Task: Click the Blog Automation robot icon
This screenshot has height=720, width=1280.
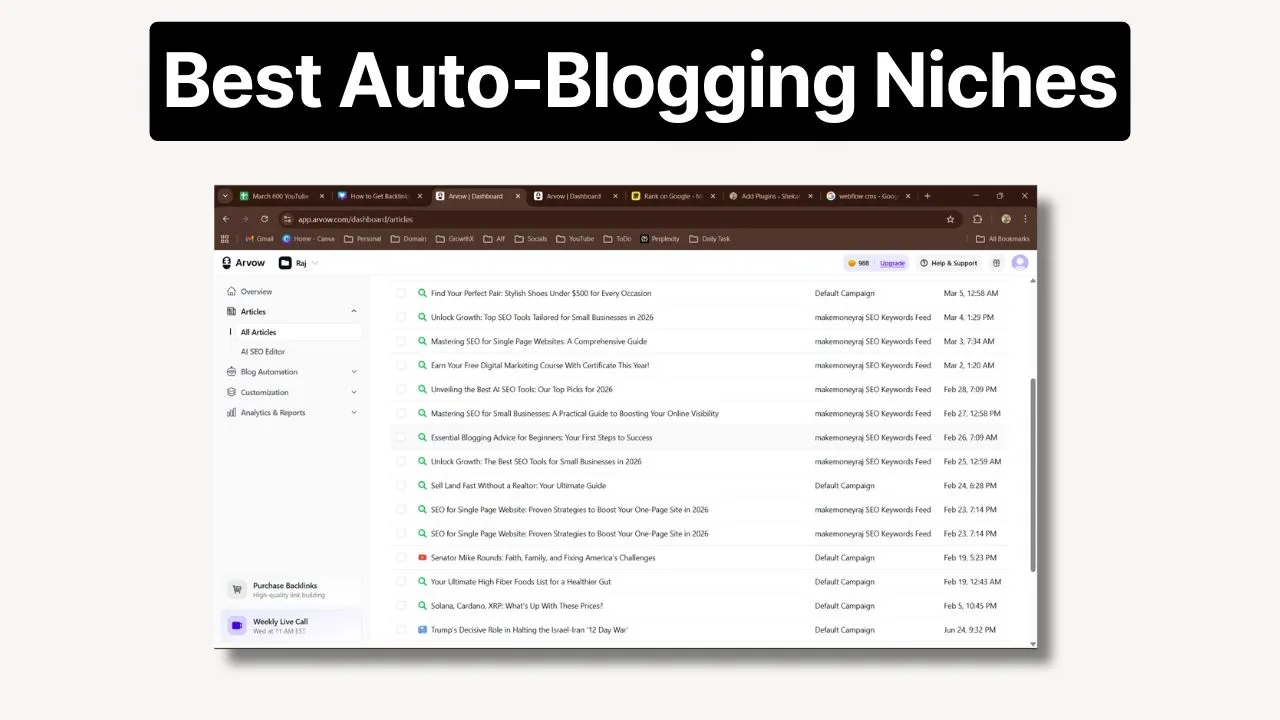Action: point(232,372)
